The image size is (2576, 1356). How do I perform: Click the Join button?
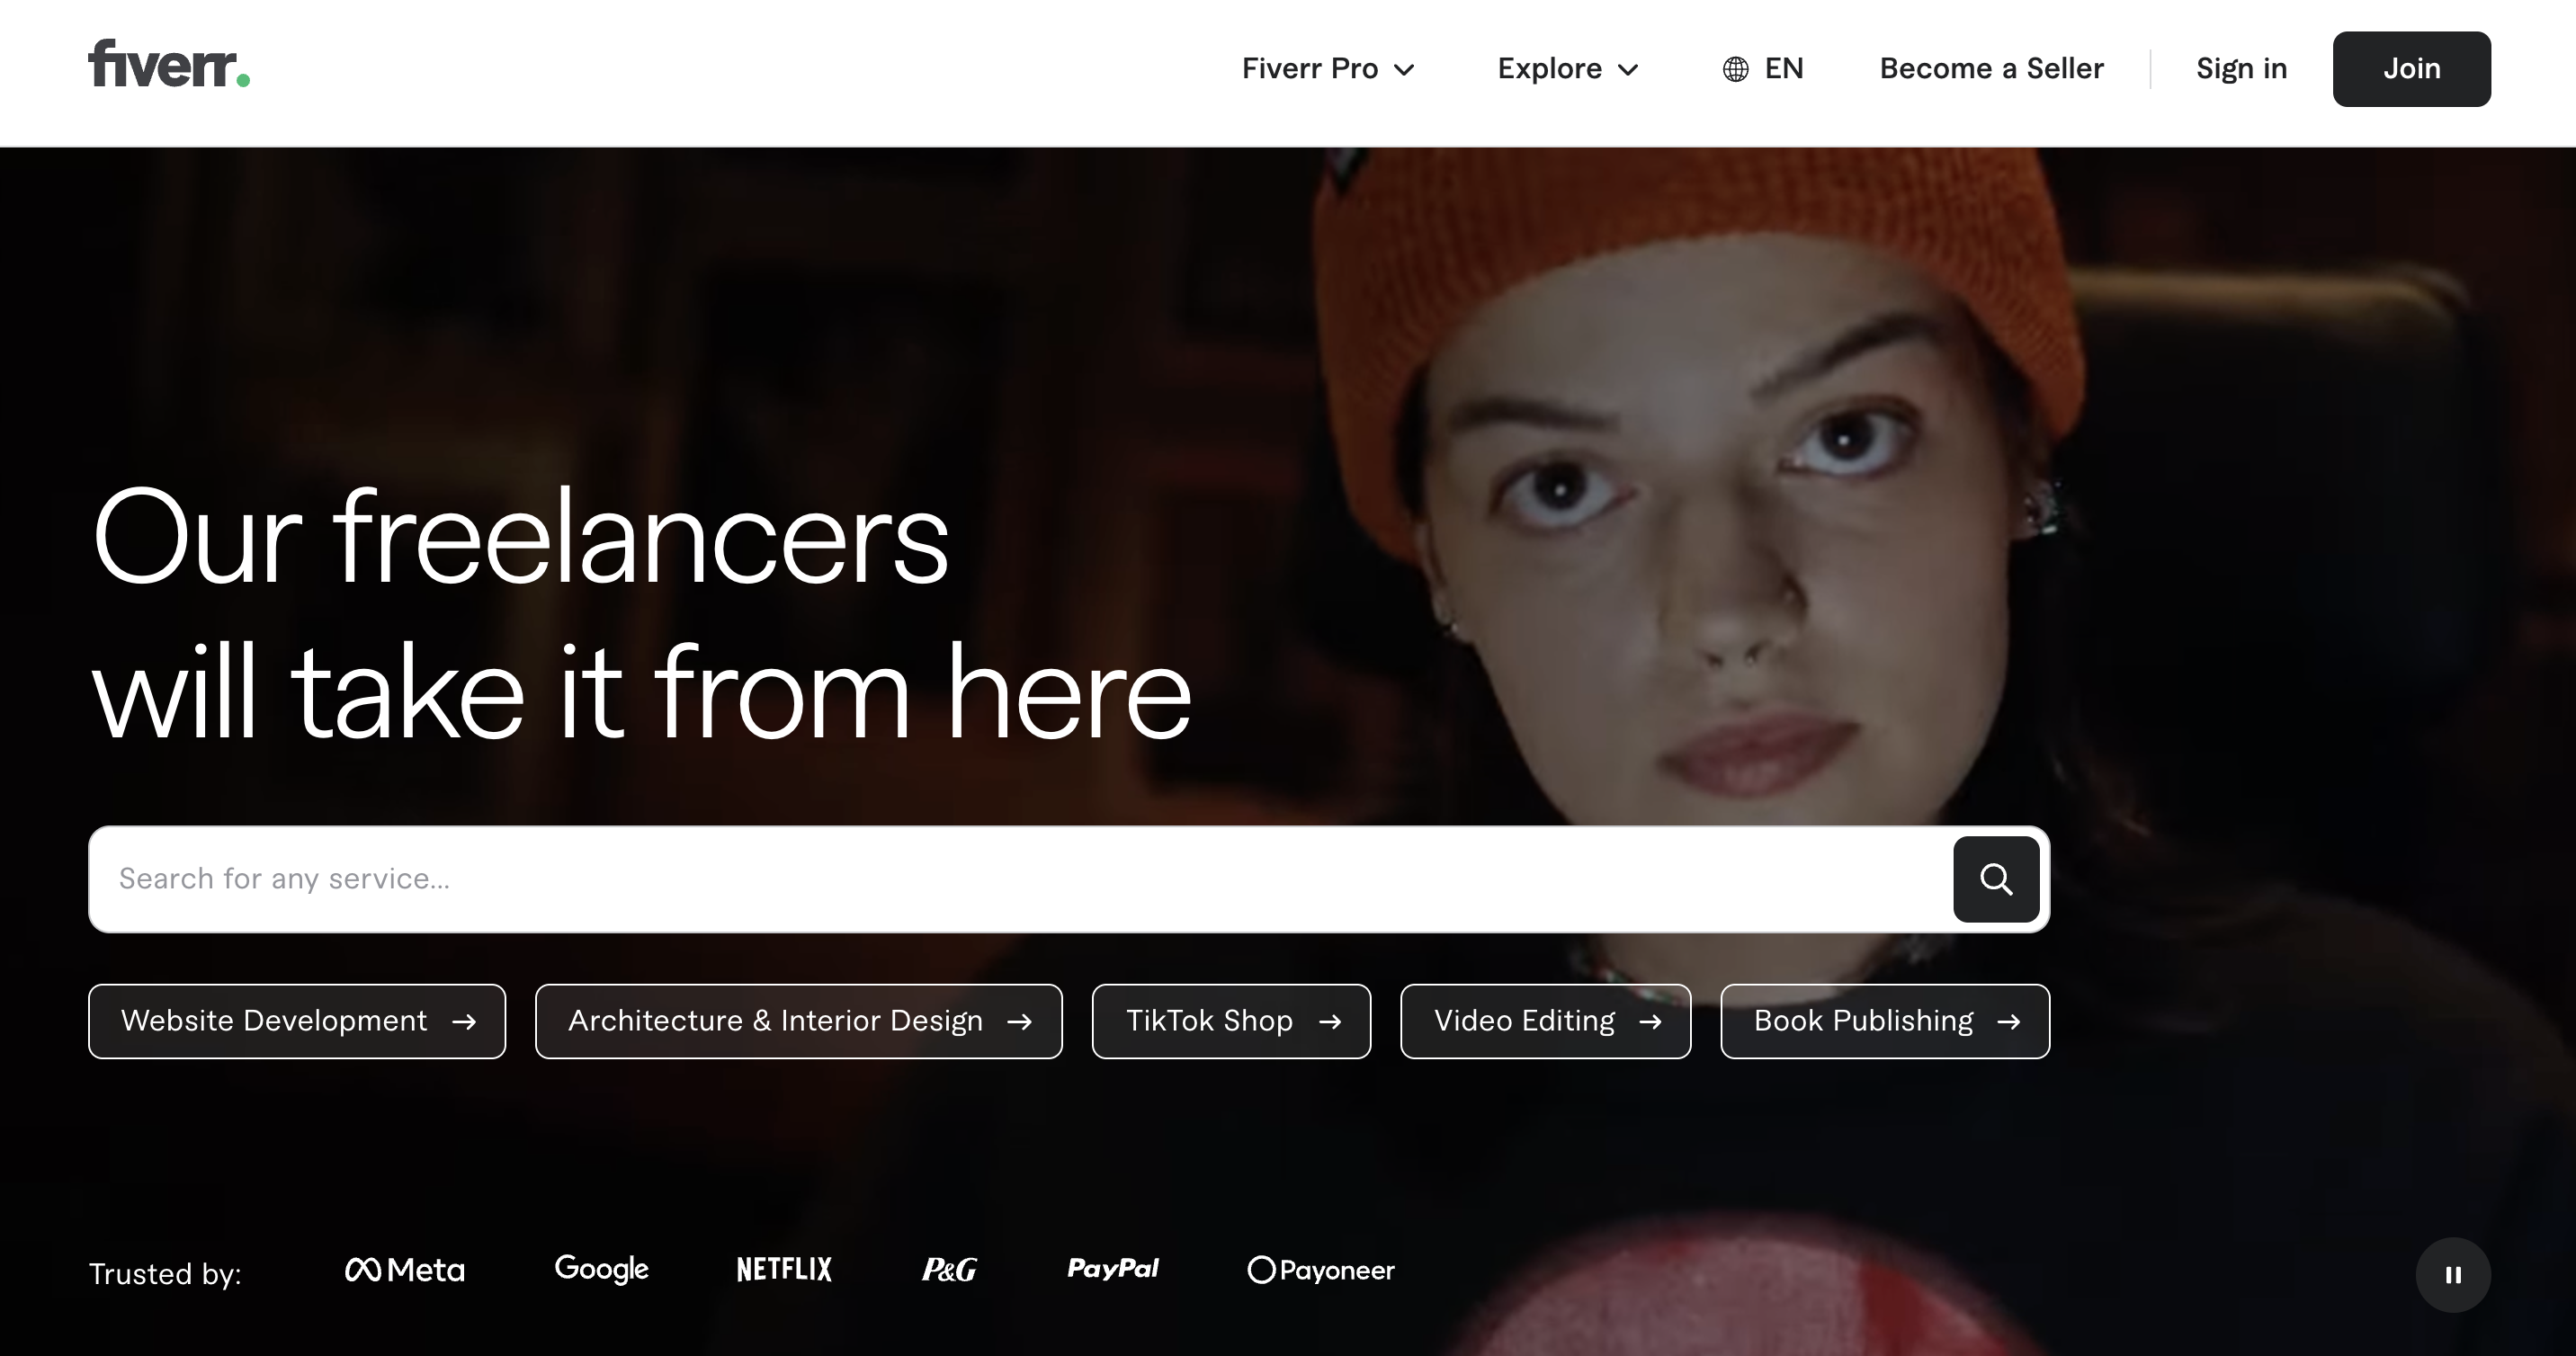coord(2411,69)
